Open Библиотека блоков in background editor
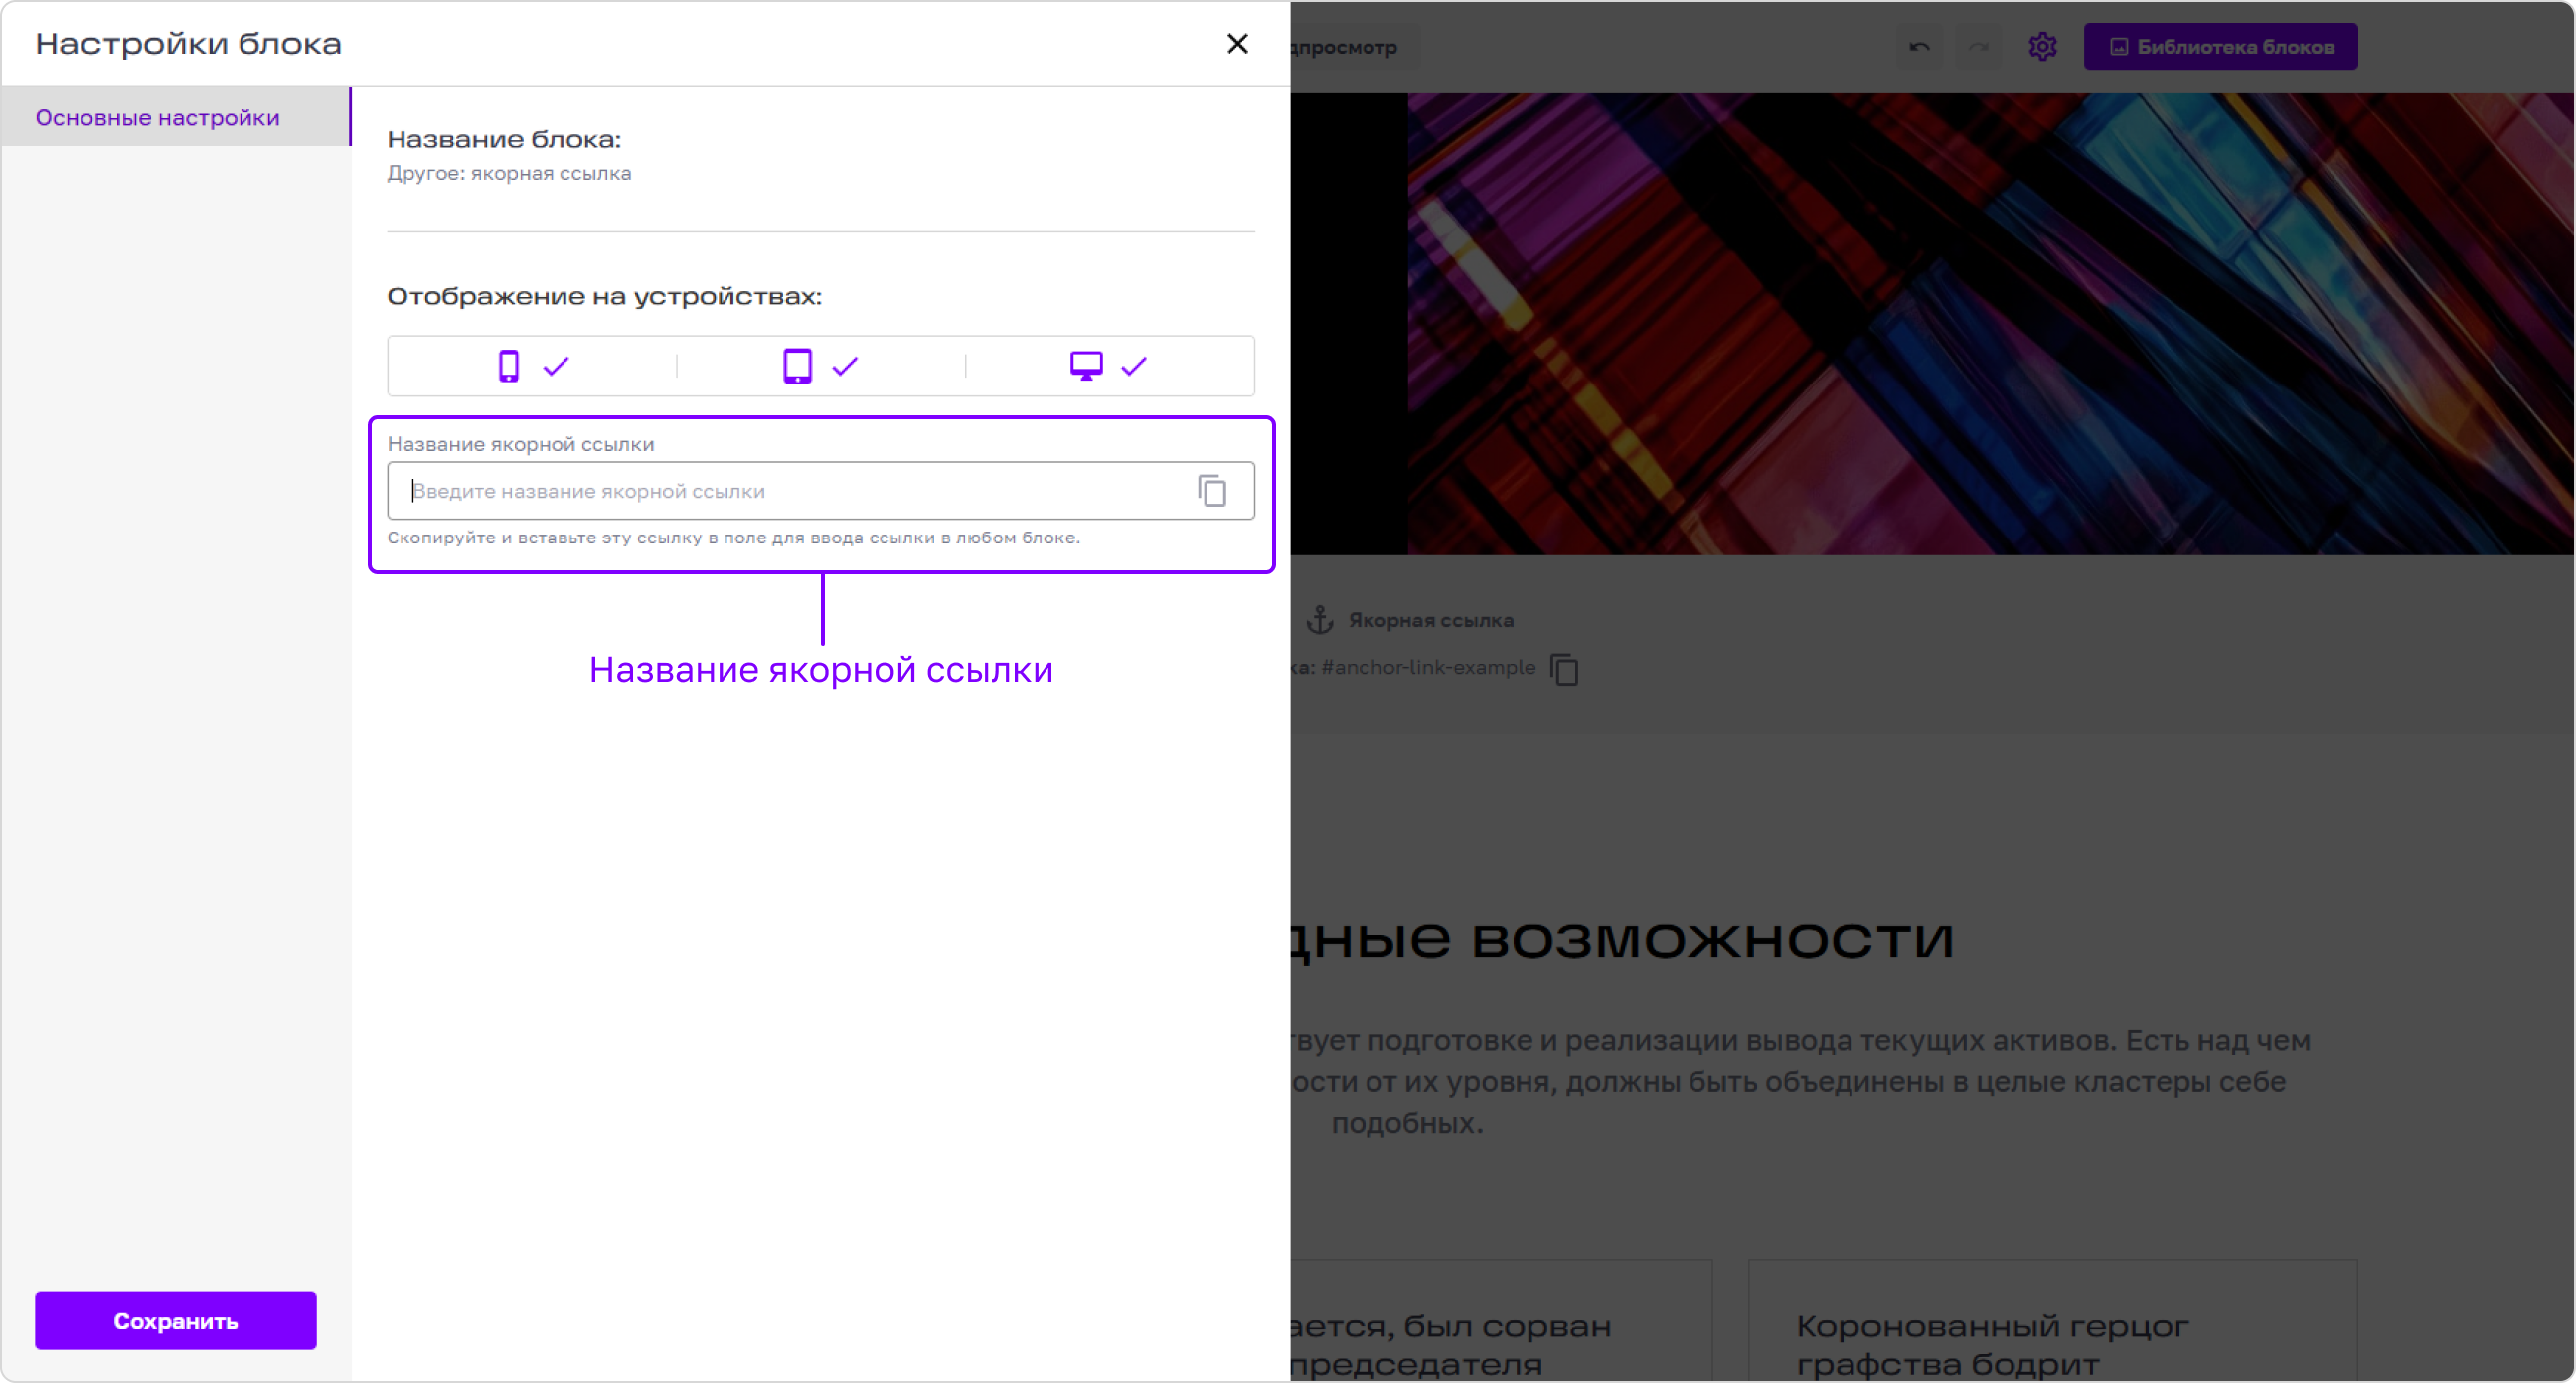This screenshot has width=2576, height=1383. [x=2220, y=47]
